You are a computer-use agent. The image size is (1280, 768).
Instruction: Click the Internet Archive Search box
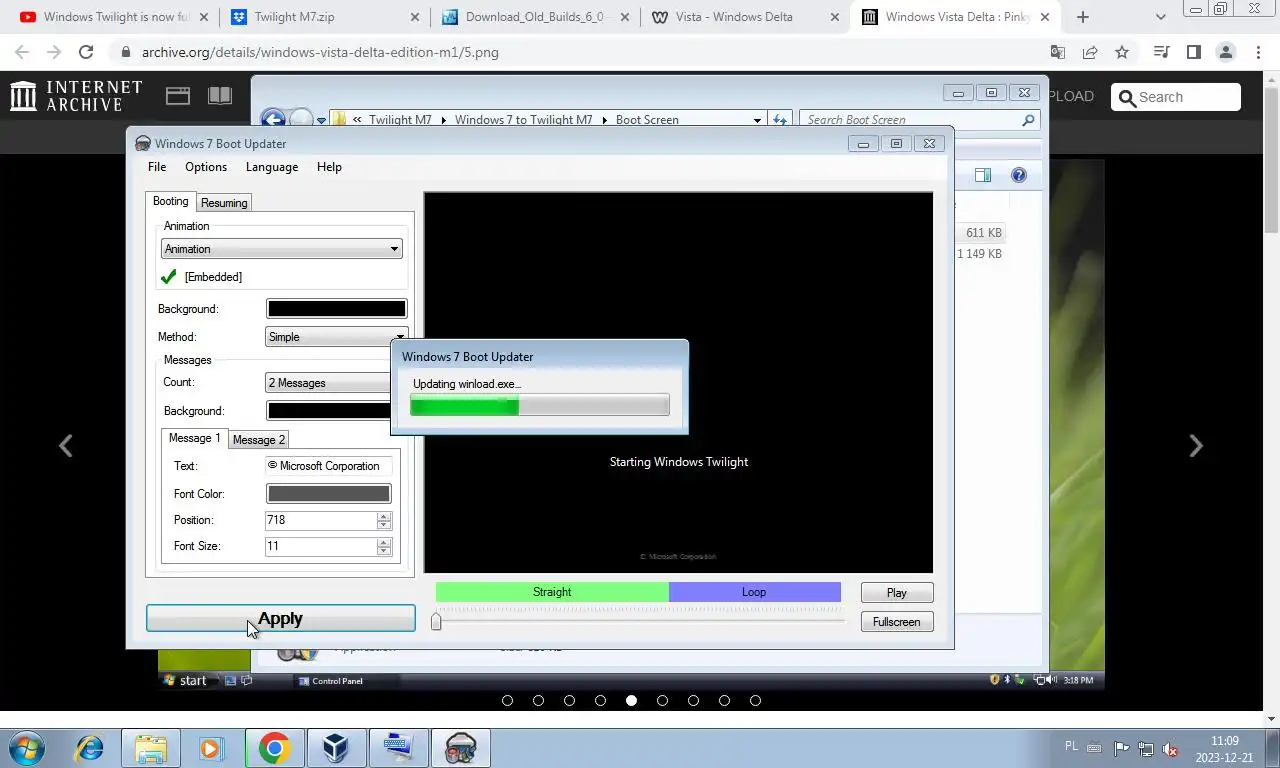pos(1176,97)
